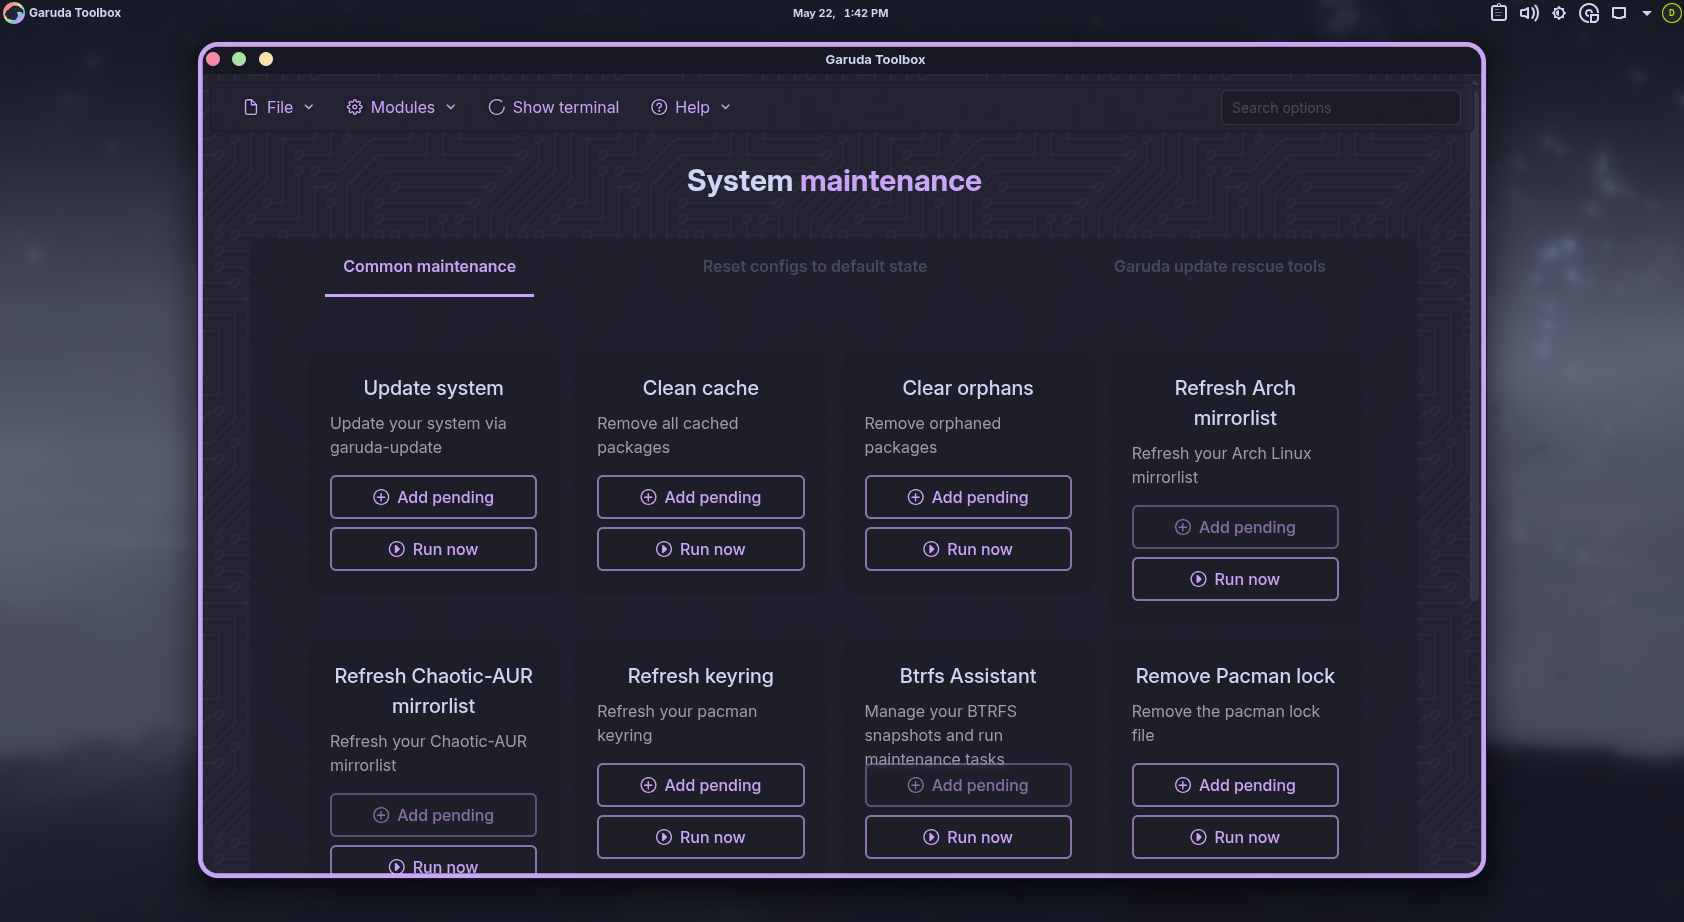Expand the Help chevron arrow
This screenshot has height=922, width=1684.
pyautogui.click(x=726, y=107)
